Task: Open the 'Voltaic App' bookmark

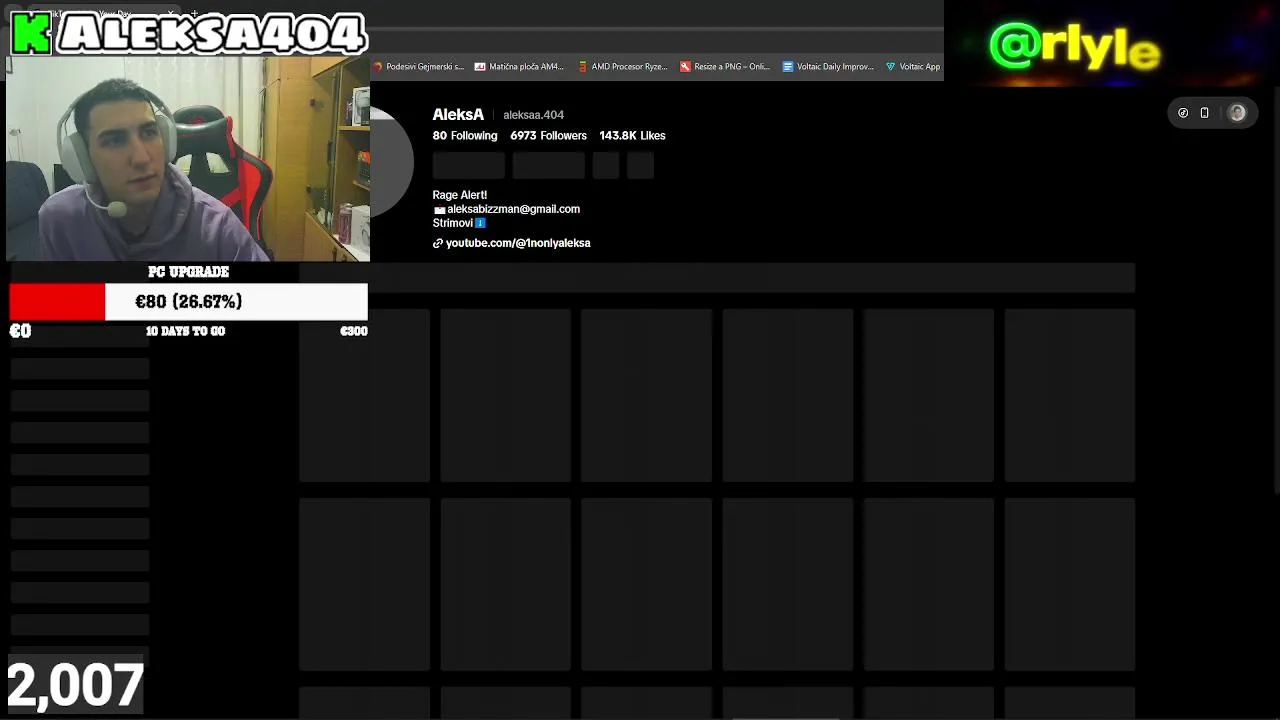Action: 913,67
